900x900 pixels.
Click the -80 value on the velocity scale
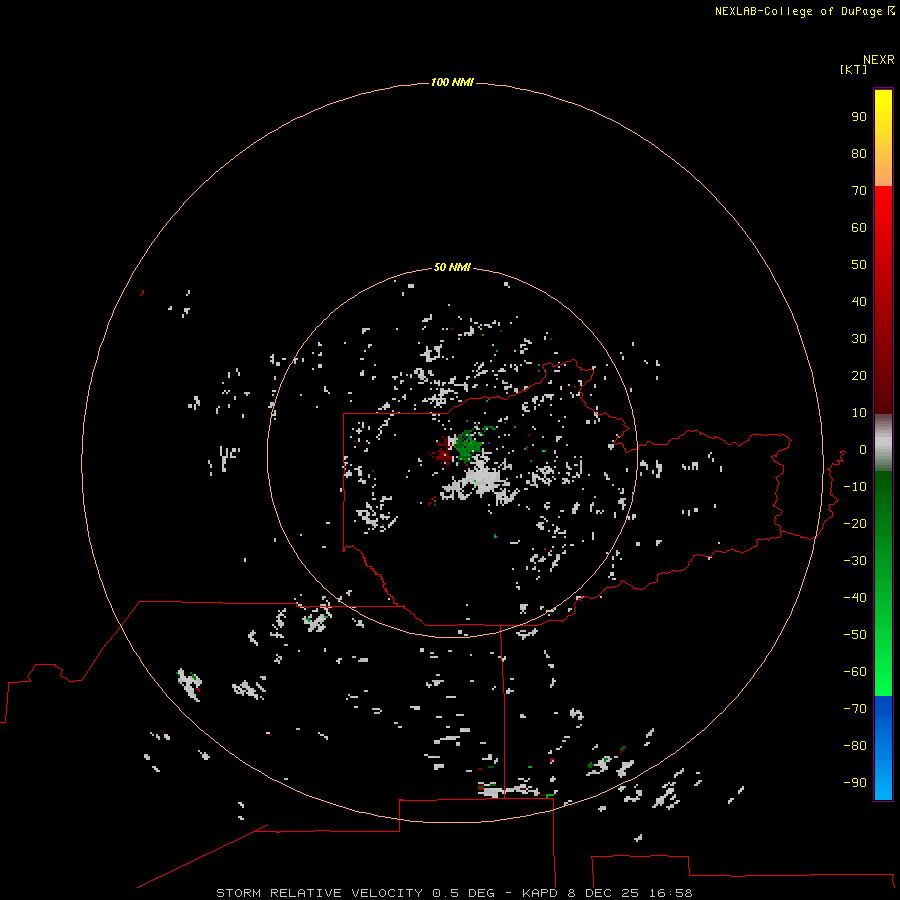(x=855, y=746)
